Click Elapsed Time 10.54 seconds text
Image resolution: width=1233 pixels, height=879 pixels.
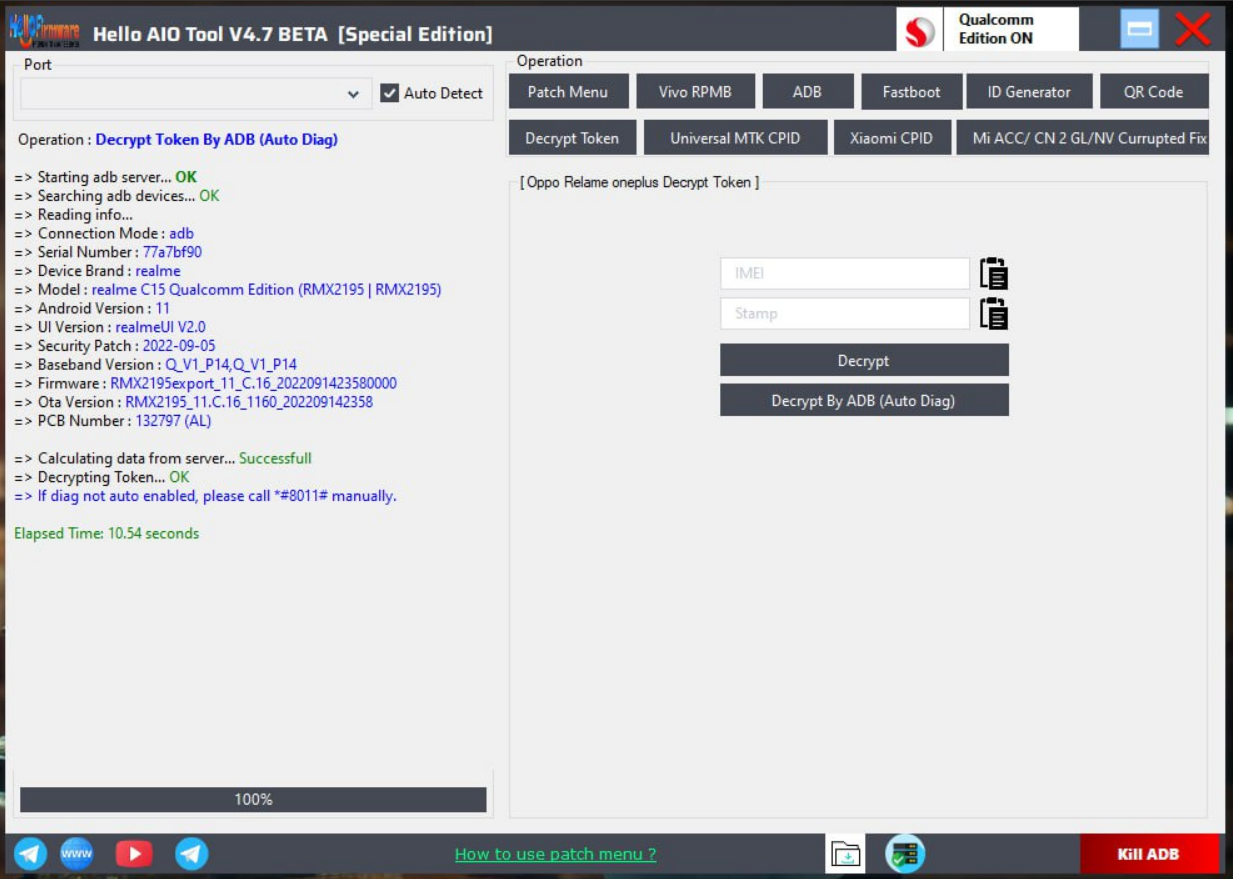[106, 533]
